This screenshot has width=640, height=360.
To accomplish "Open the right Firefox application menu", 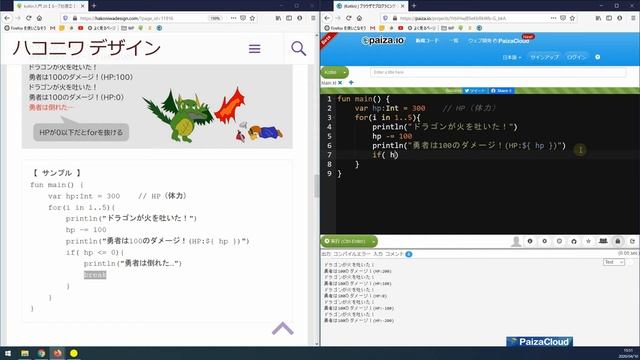I will [633, 18].
